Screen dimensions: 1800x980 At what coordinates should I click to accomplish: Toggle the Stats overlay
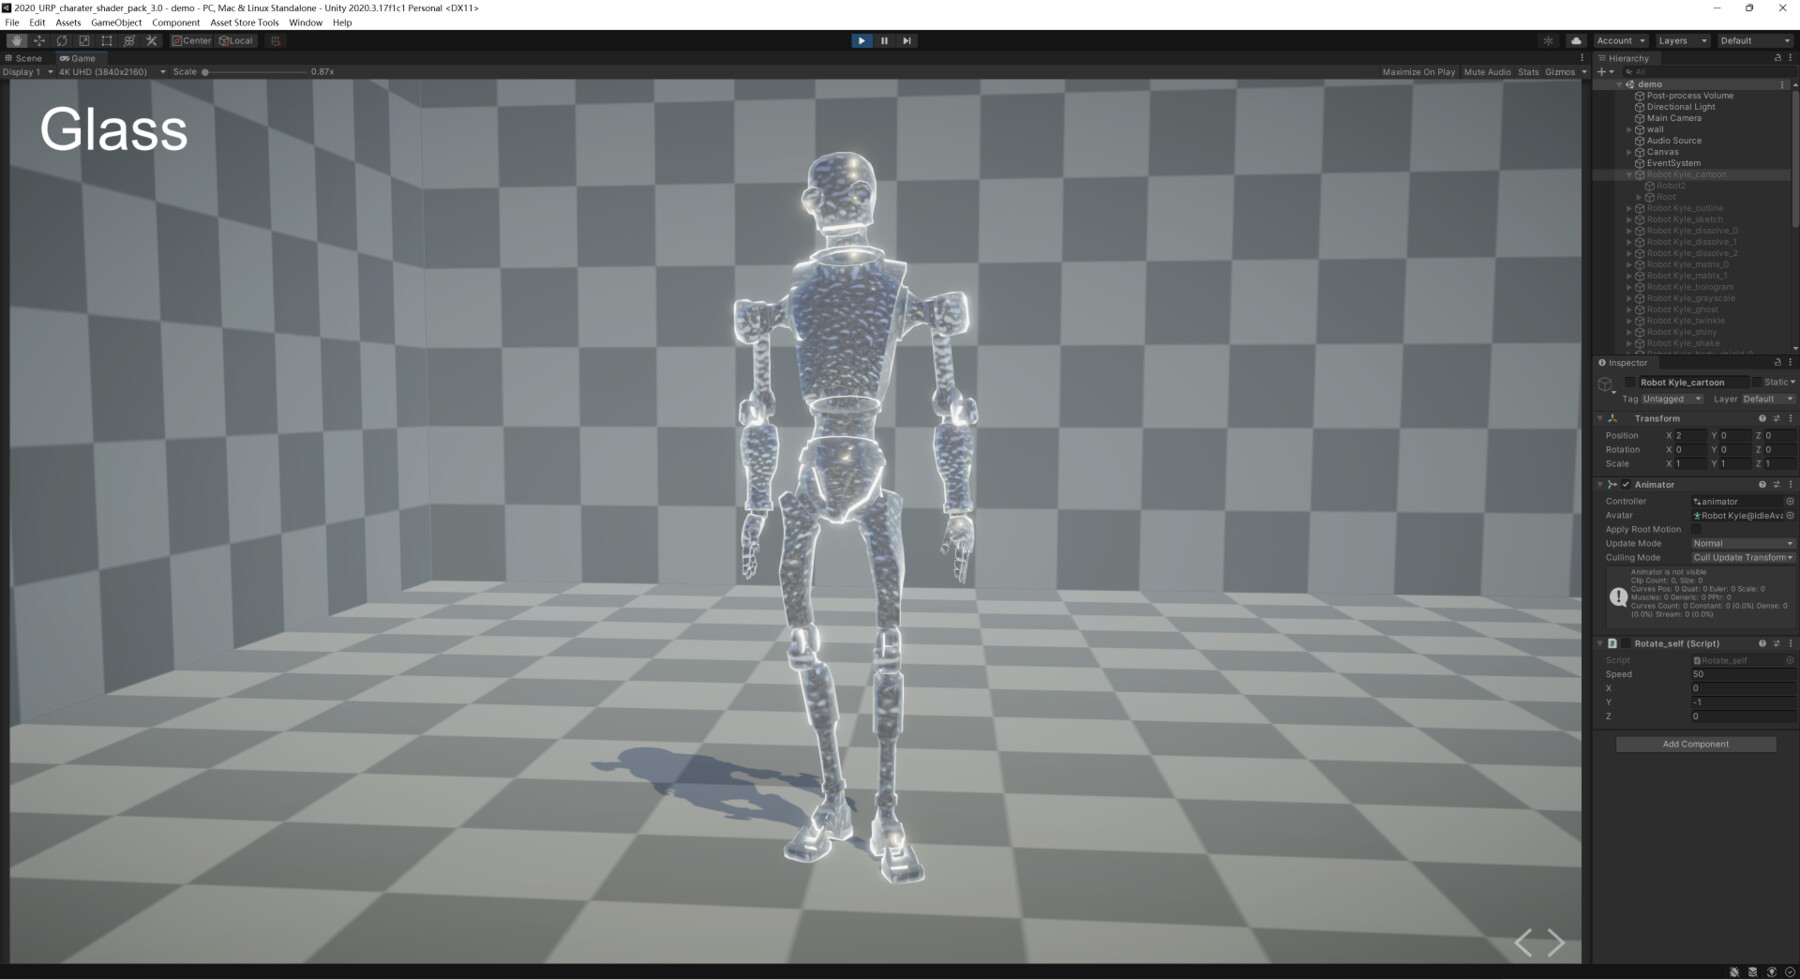click(x=1528, y=72)
